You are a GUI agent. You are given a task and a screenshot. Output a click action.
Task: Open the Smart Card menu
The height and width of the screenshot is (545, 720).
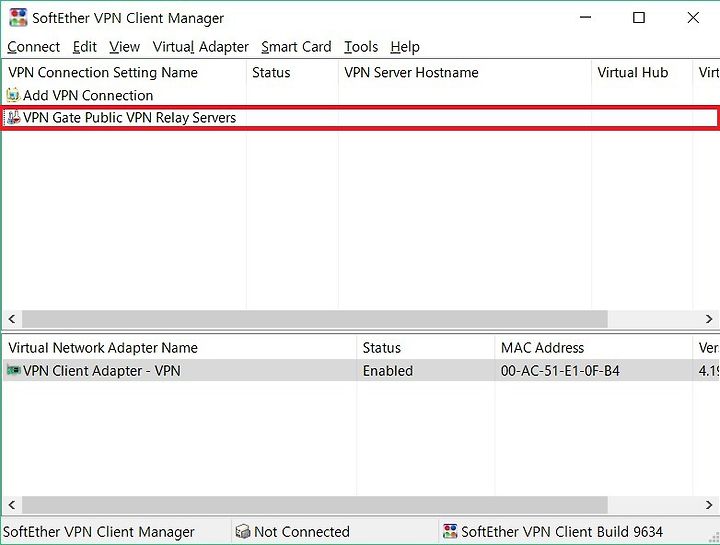[x=296, y=47]
